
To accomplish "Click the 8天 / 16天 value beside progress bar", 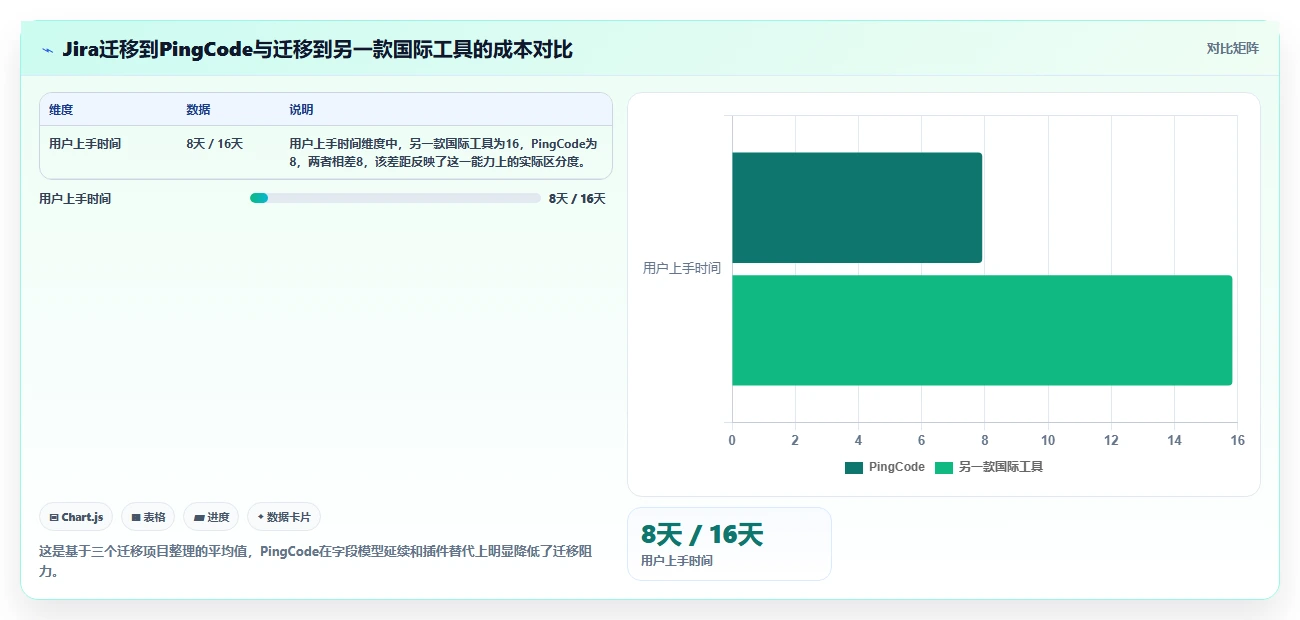I will coord(577,199).
